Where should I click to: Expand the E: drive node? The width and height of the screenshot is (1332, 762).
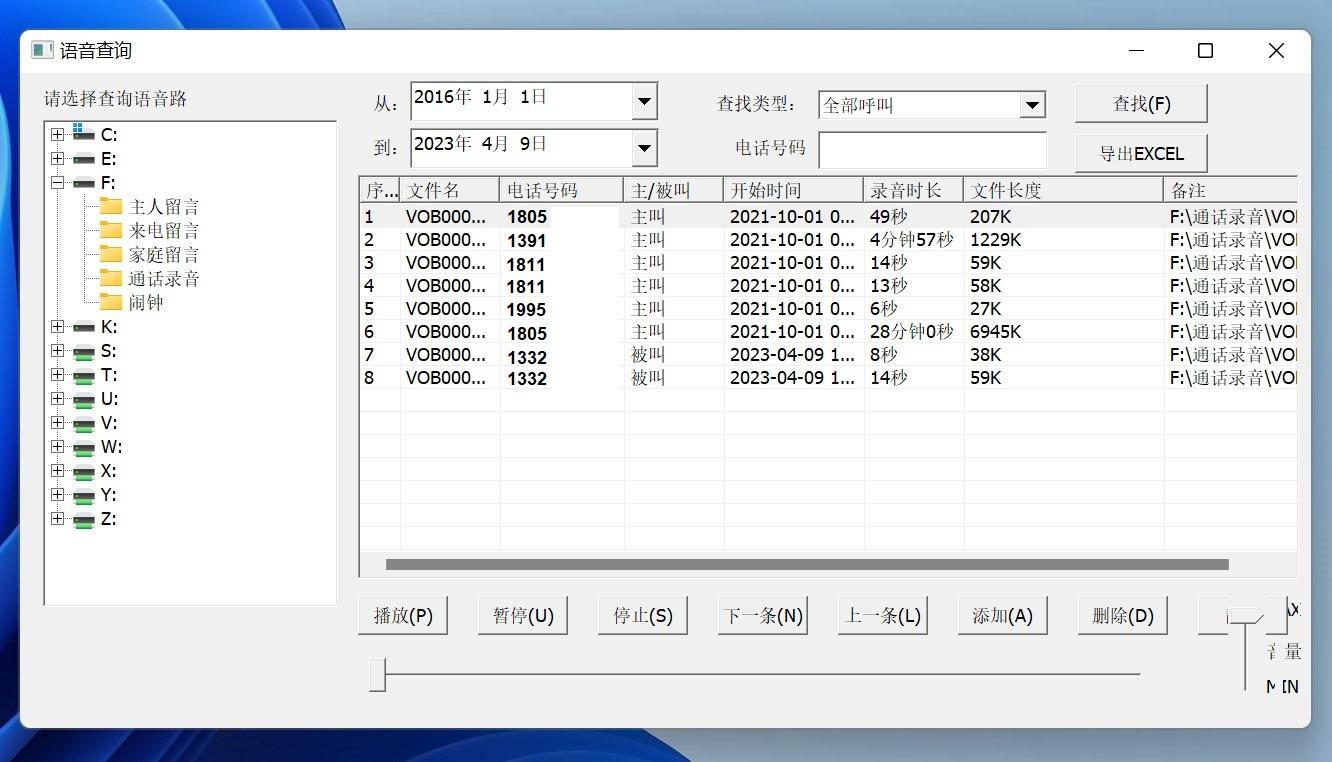coord(57,158)
